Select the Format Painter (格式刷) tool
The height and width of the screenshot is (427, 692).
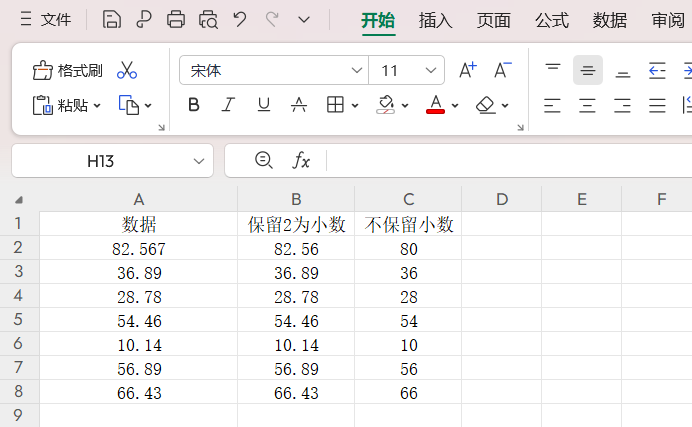coord(67,70)
